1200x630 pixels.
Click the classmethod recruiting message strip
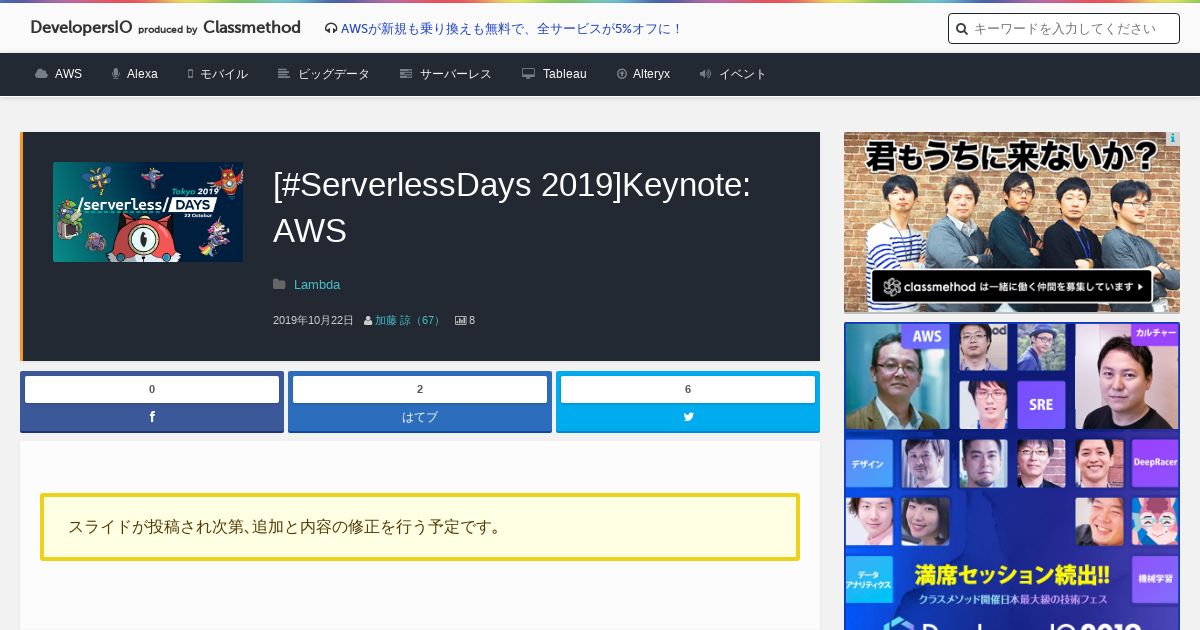pyautogui.click(x=1012, y=287)
